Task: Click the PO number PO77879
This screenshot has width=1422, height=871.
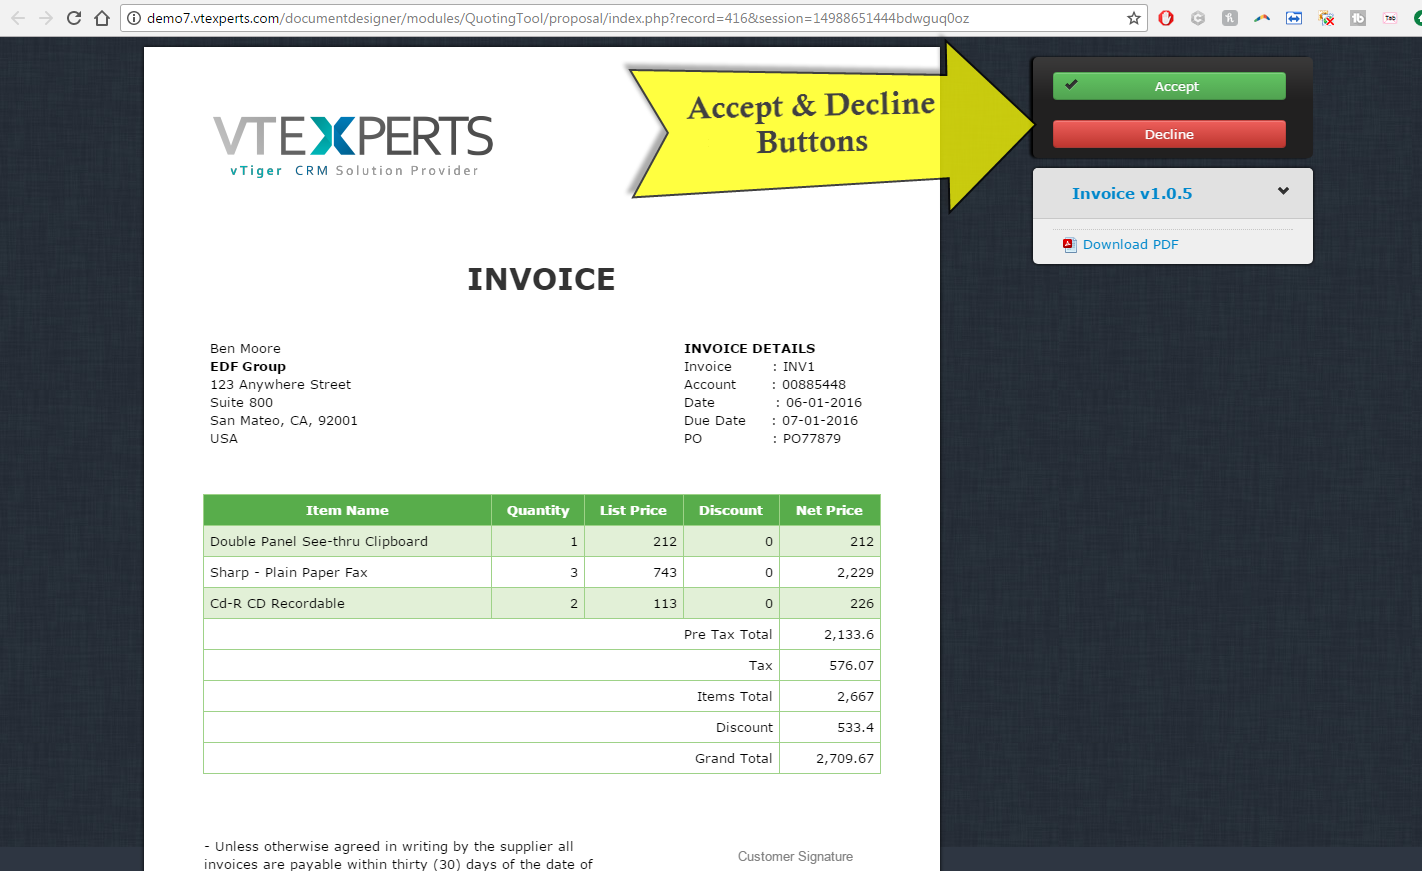Action: coord(811,438)
